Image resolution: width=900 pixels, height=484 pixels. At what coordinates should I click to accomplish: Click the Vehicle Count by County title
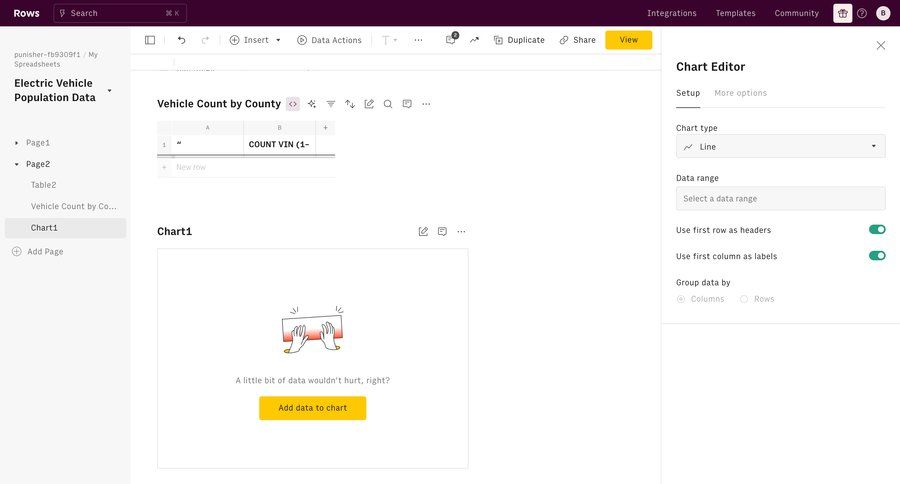(x=219, y=104)
